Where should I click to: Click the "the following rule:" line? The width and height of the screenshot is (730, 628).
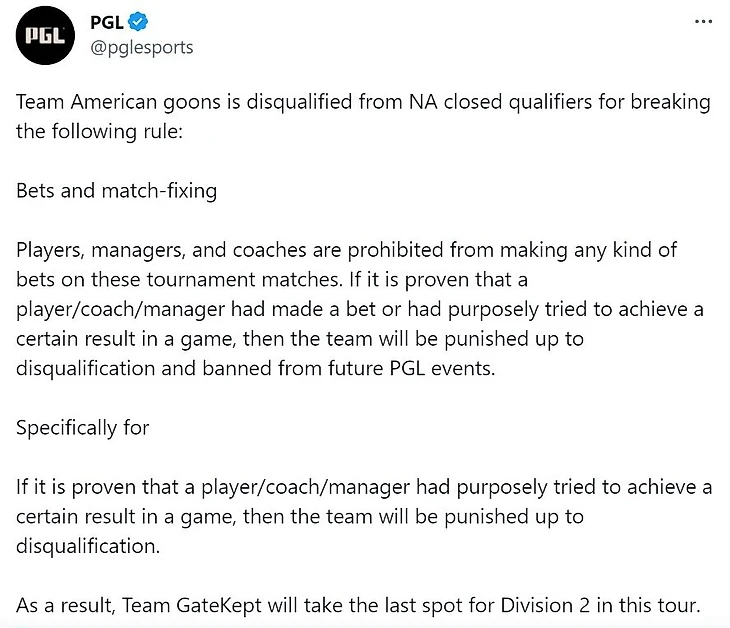tap(100, 131)
